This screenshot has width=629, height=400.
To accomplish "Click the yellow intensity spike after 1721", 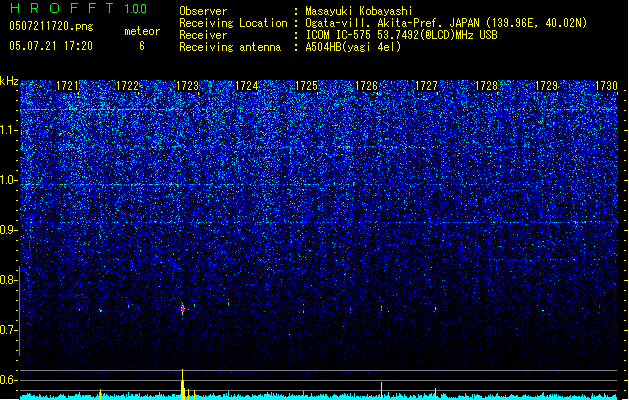I will [x=100, y=394].
